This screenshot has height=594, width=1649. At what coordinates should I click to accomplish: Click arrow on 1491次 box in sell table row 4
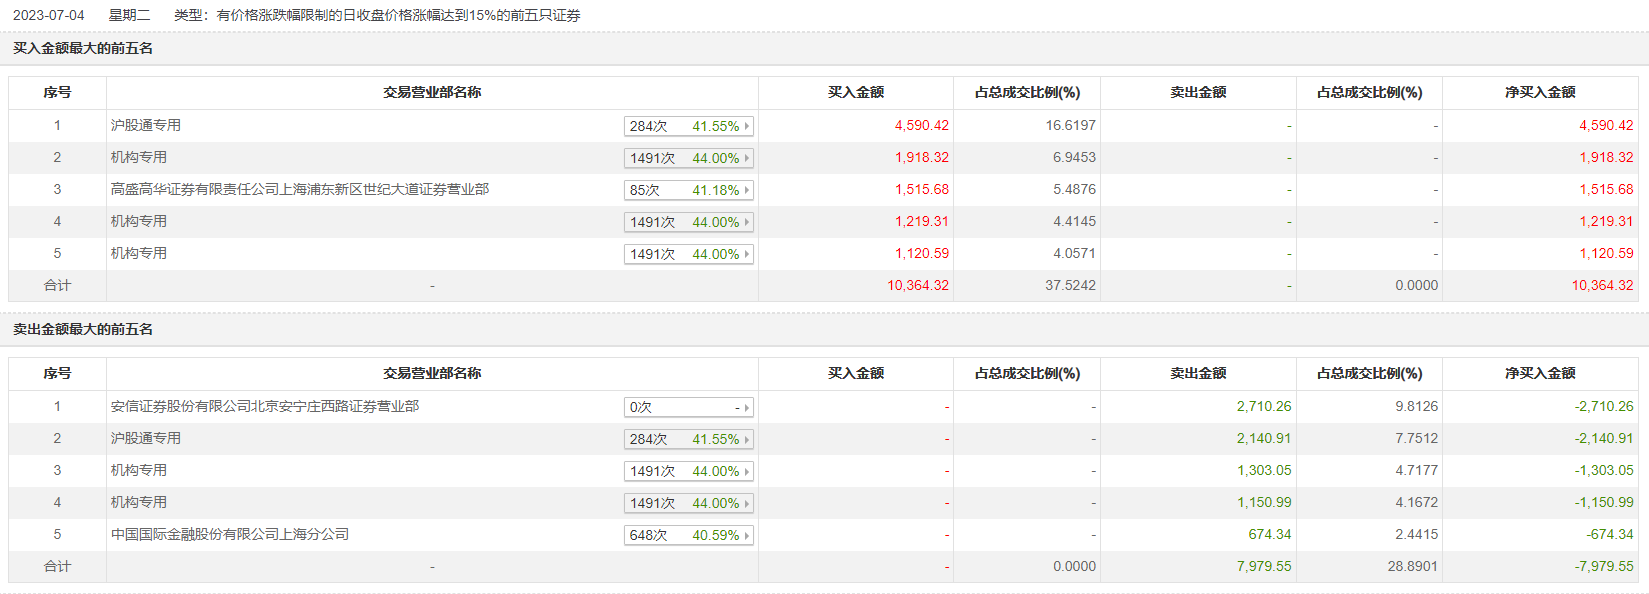click(x=747, y=503)
